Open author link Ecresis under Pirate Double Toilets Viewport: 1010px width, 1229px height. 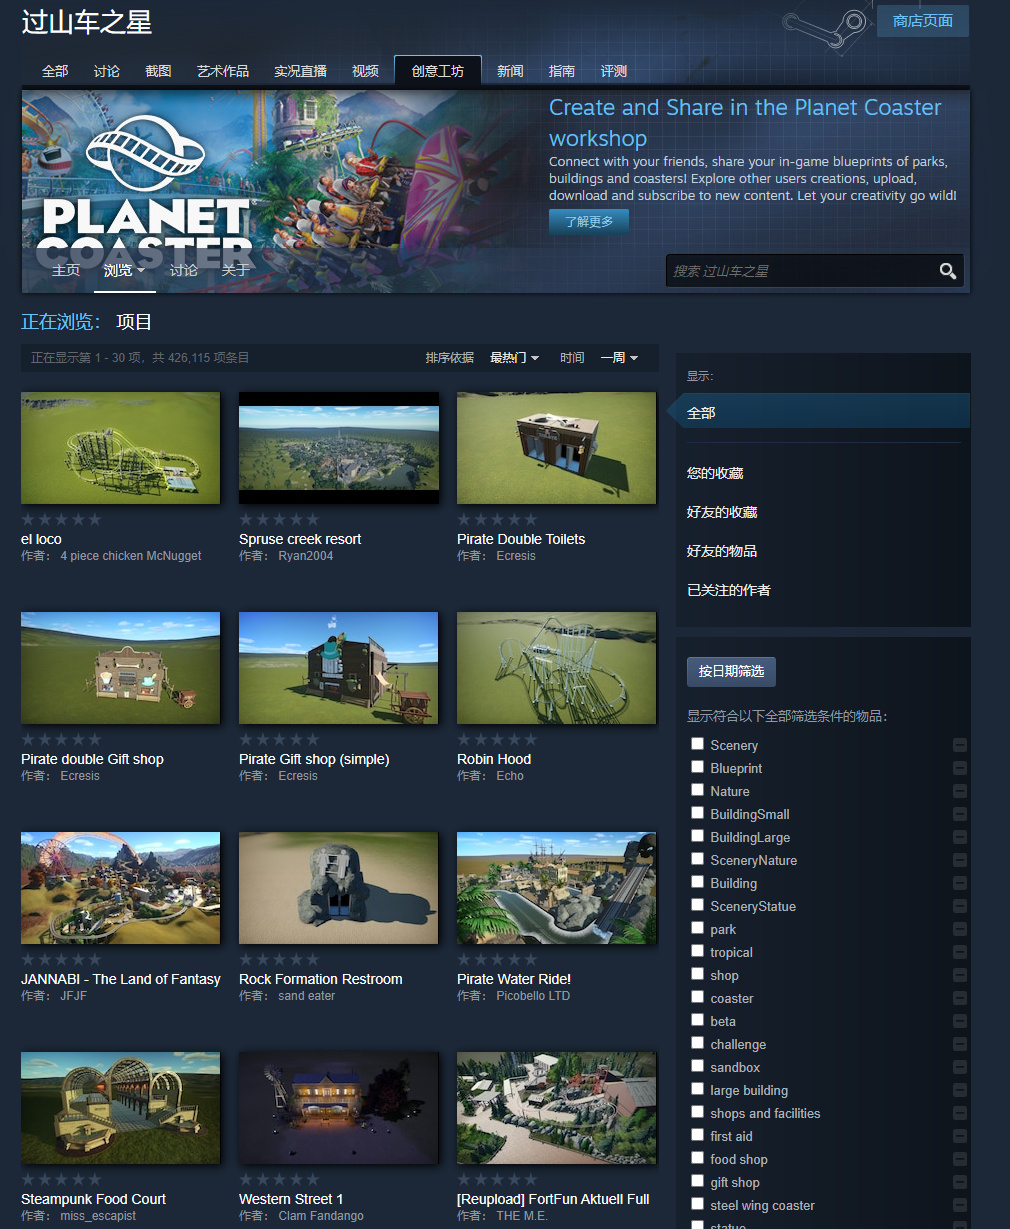(x=516, y=556)
